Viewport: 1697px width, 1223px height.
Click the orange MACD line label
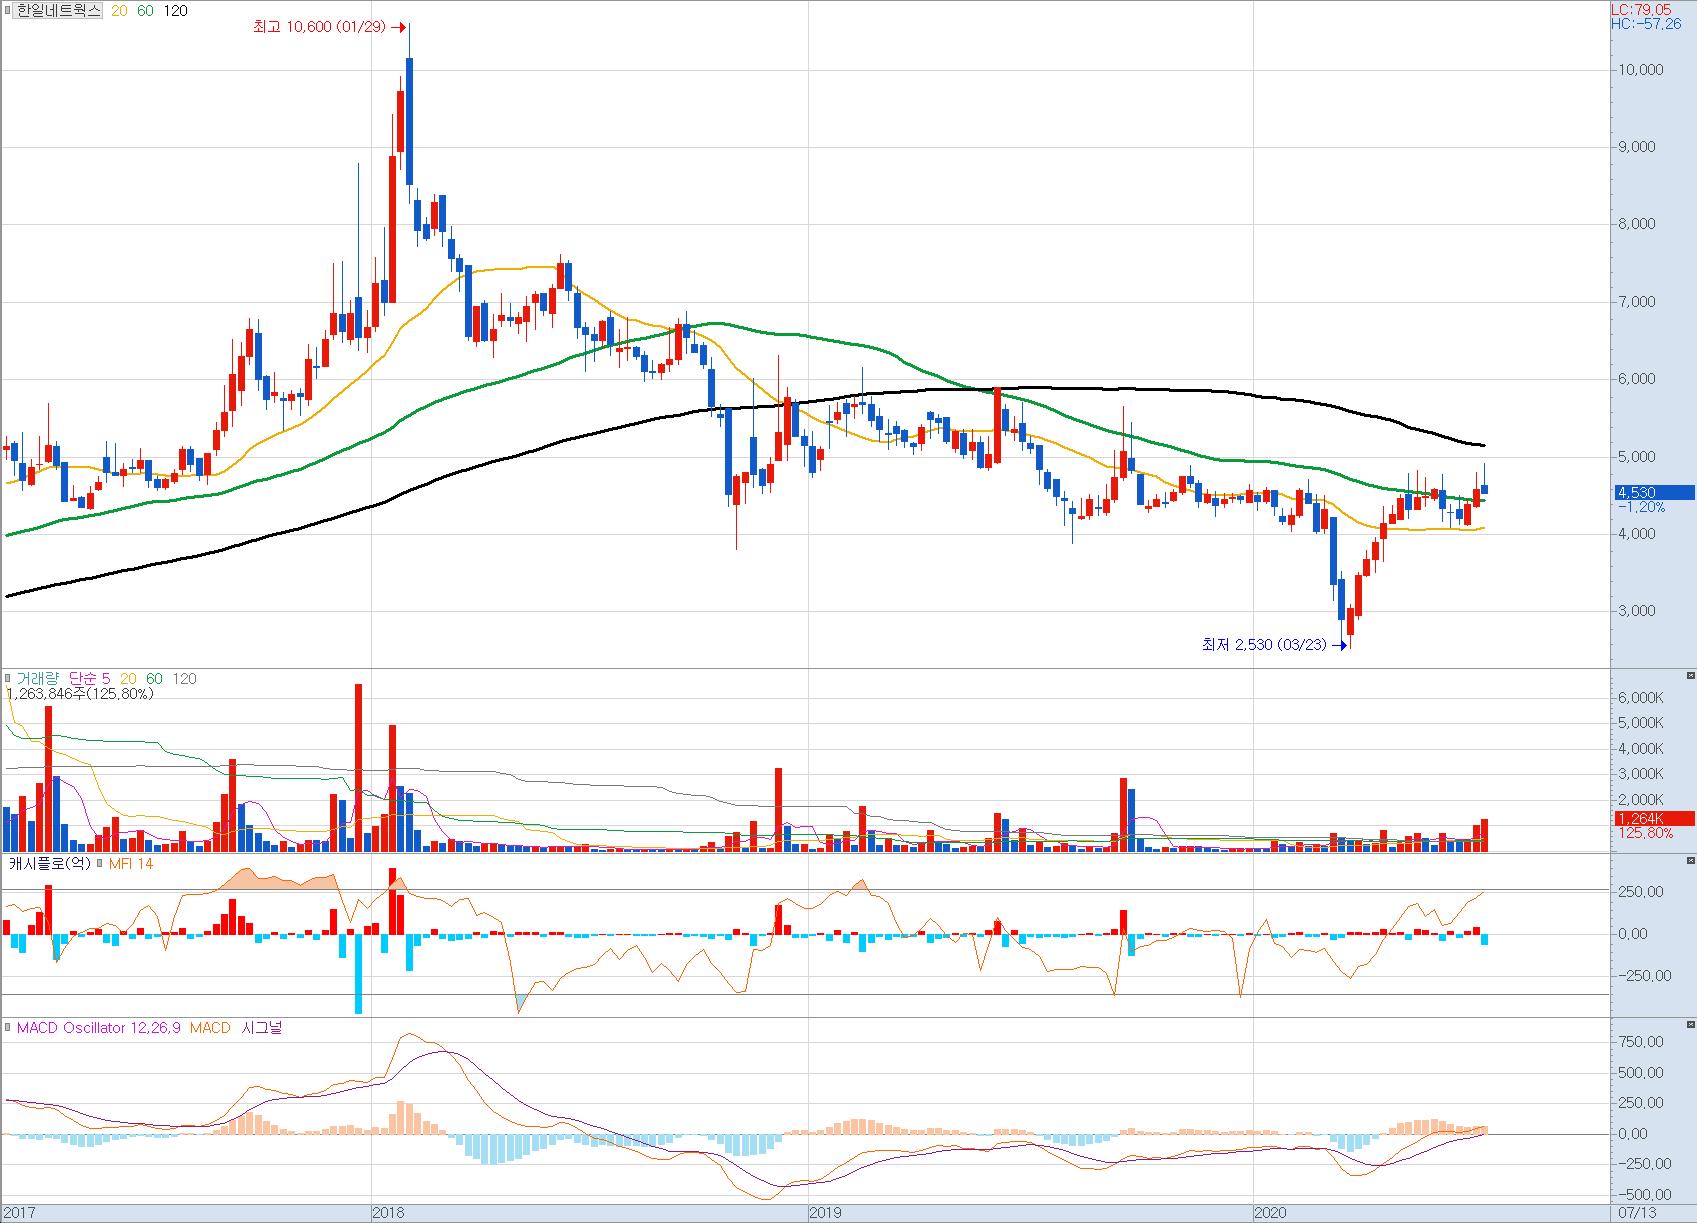210,1028
